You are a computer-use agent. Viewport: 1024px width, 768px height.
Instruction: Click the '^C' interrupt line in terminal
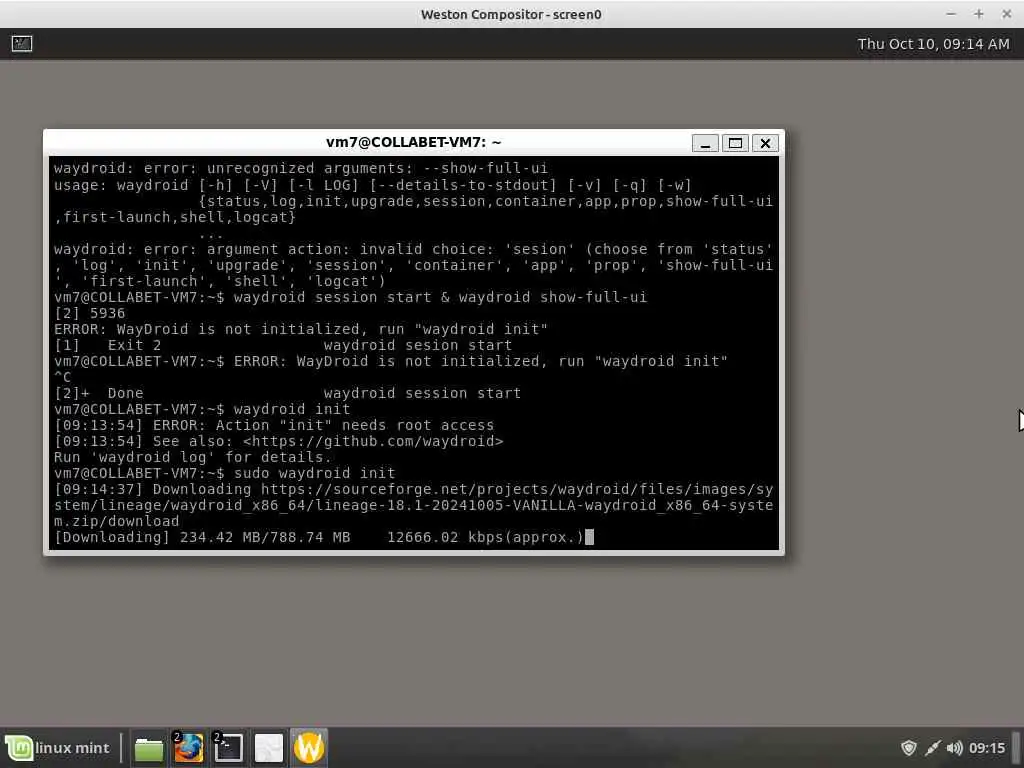[63, 377]
